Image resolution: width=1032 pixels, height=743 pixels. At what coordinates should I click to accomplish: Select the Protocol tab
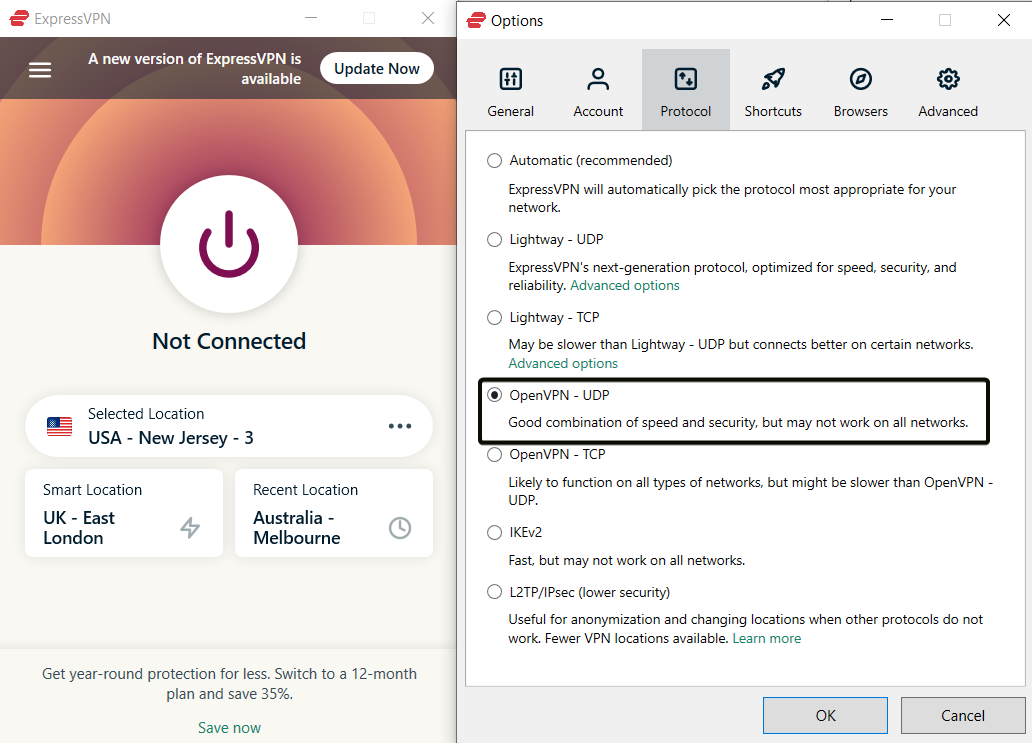686,91
